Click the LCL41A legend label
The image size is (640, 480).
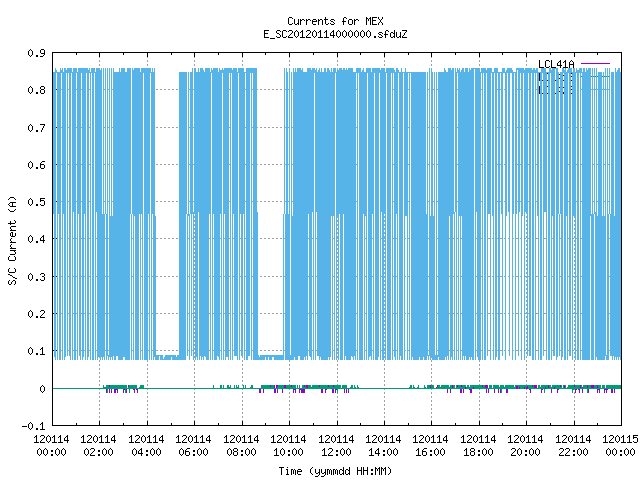pos(556,64)
